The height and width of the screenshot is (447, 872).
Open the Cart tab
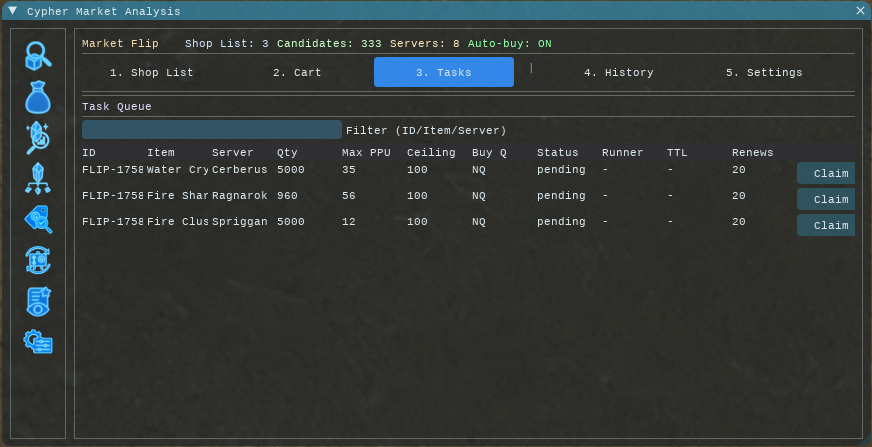tap(294, 73)
